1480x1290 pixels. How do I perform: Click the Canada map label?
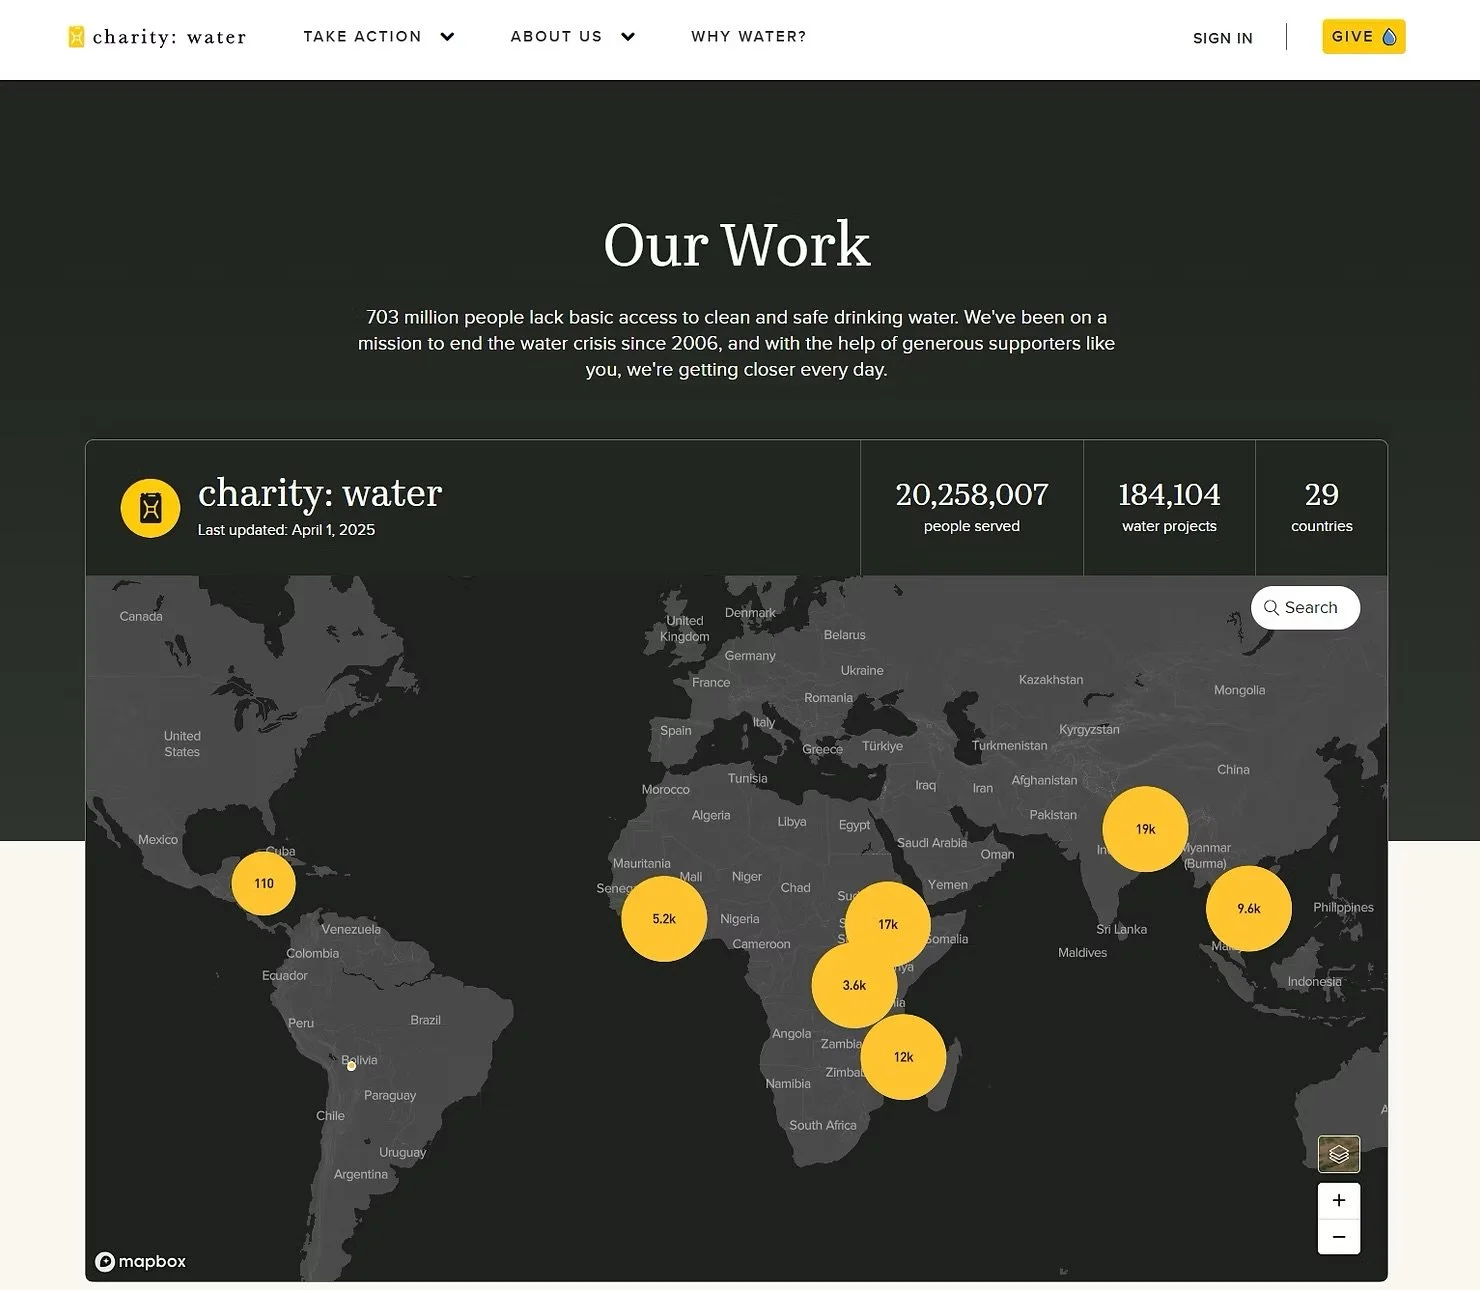(141, 616)
